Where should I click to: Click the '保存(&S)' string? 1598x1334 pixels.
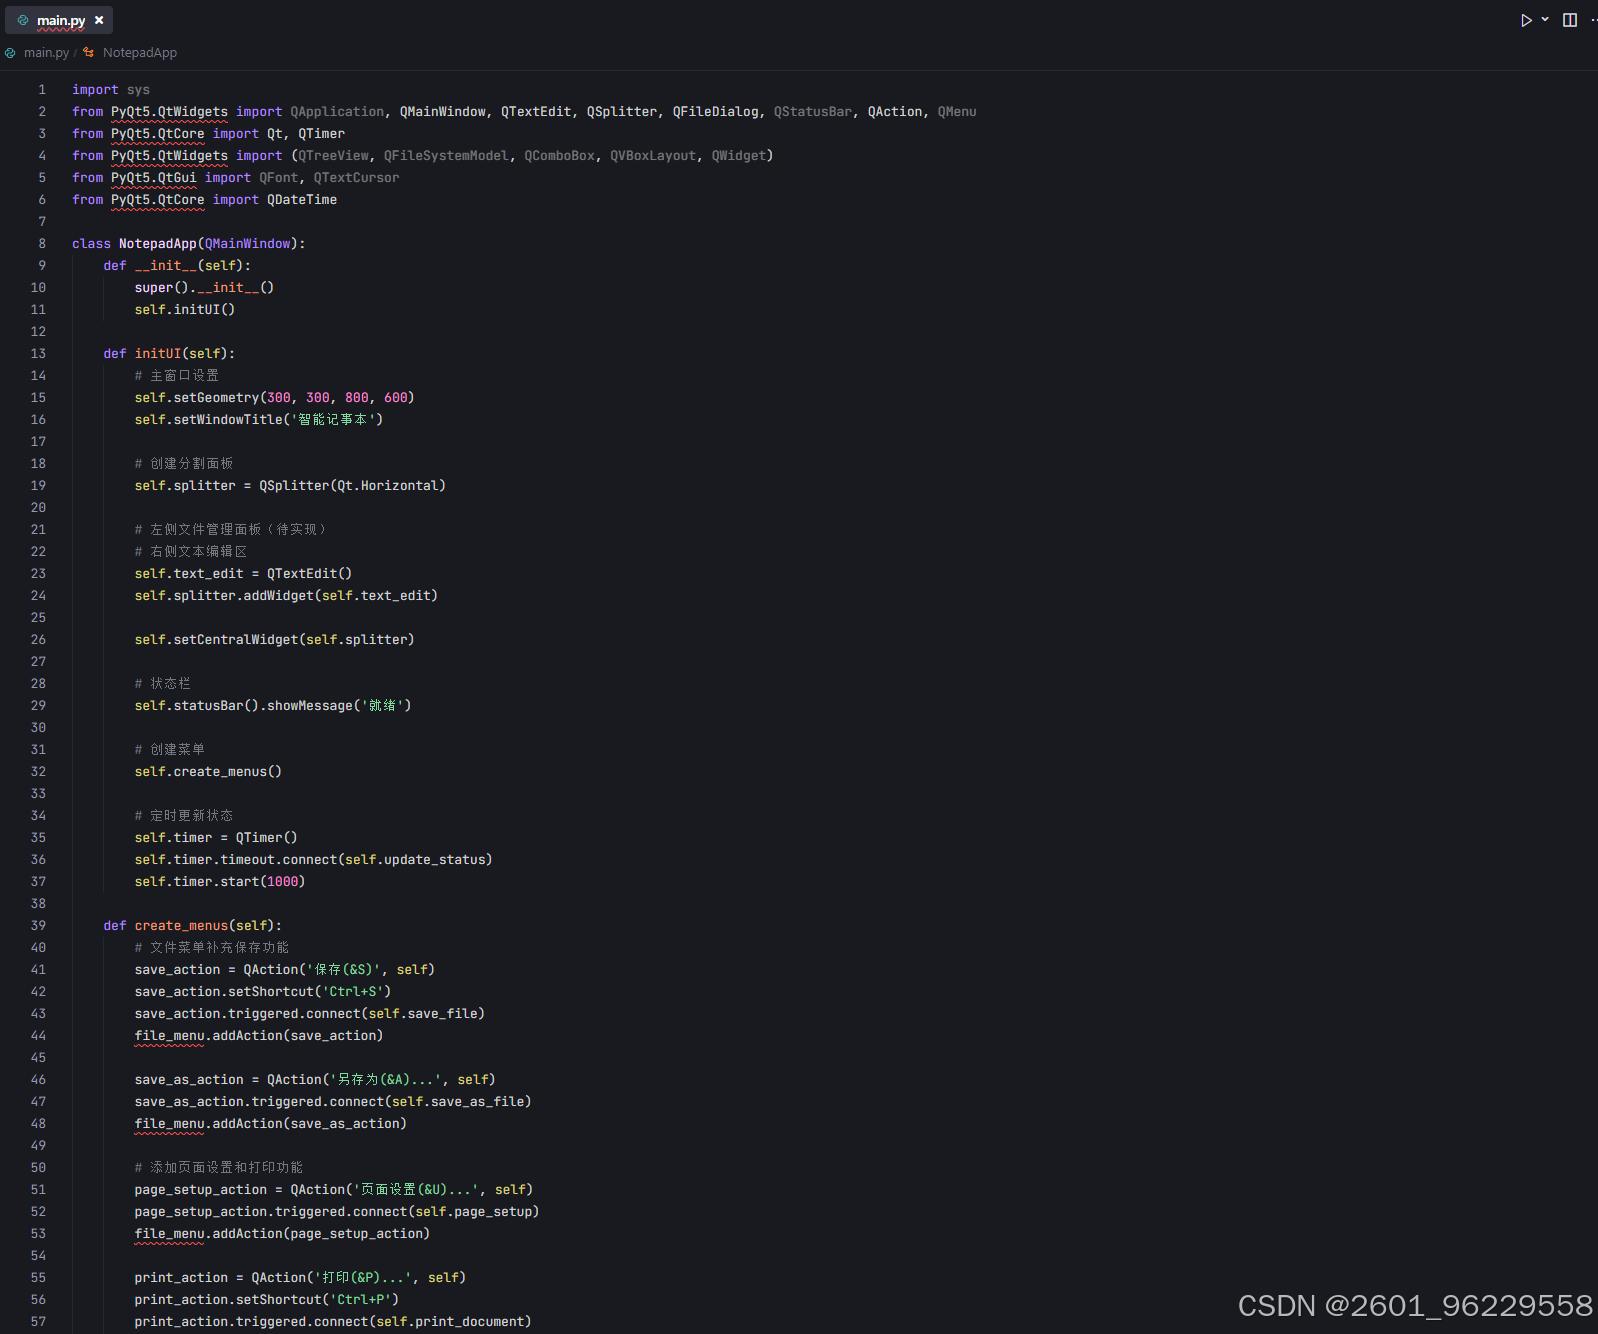tap(344, 970)
